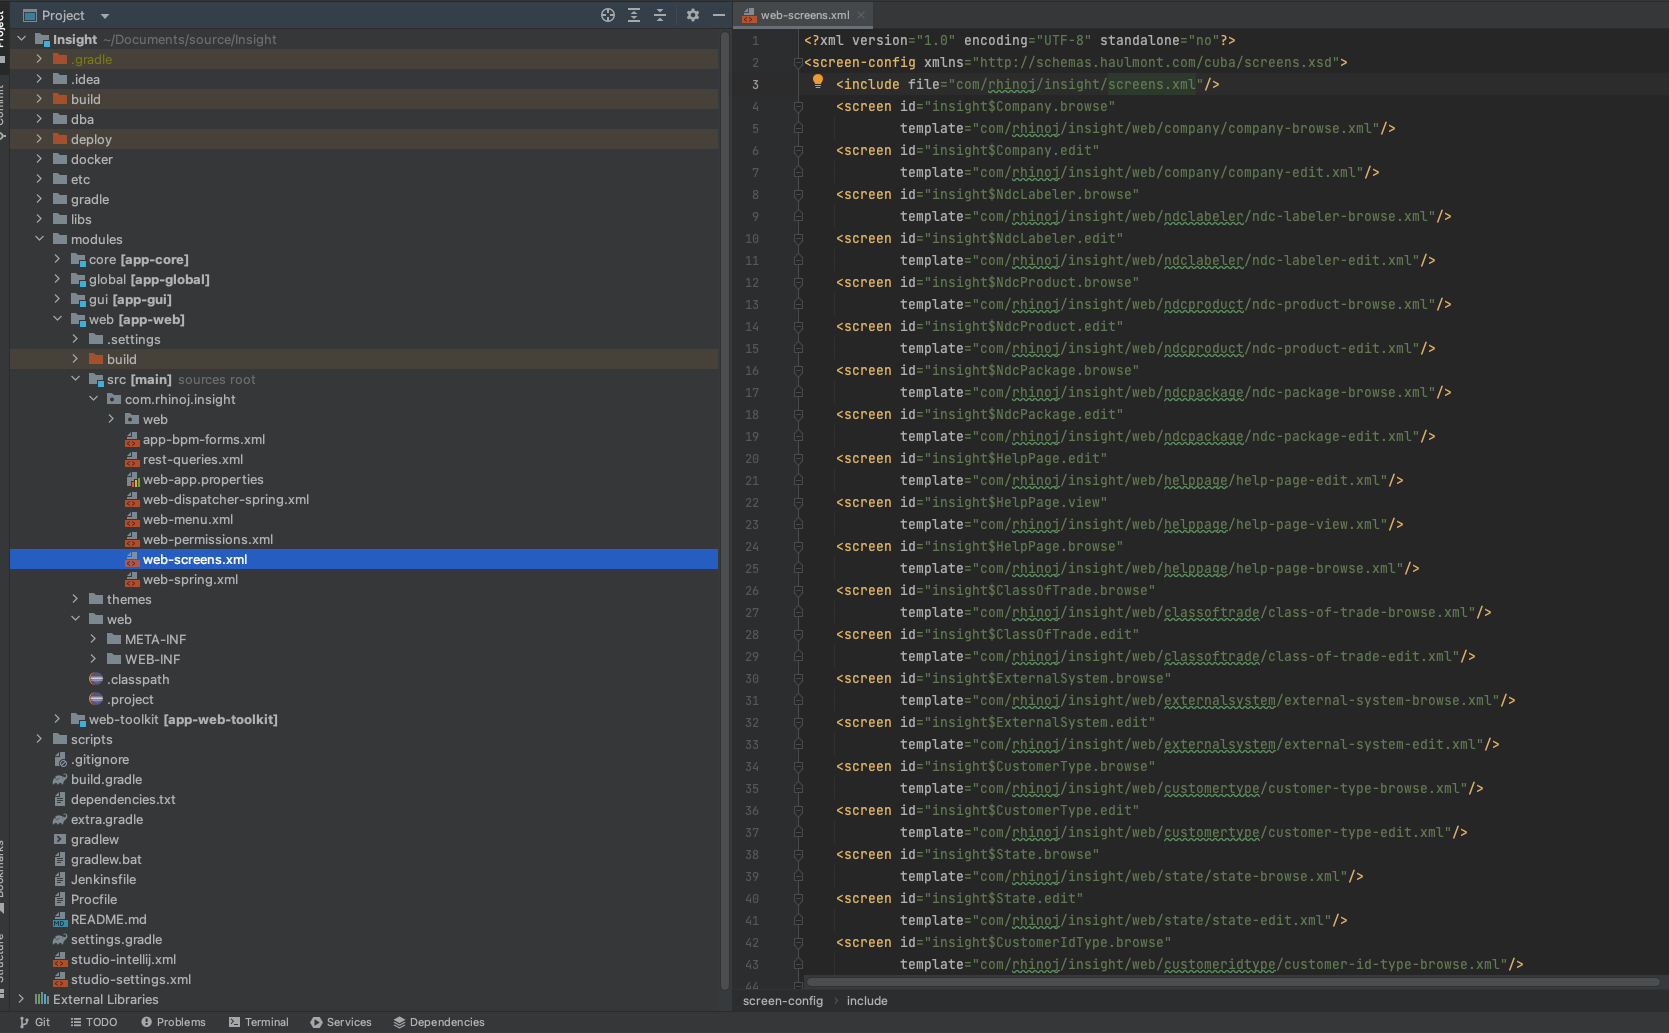This screenshot has width=1669, height=1033.
Task: Click the .gitignore file icon
Action: tap(60, 760)
